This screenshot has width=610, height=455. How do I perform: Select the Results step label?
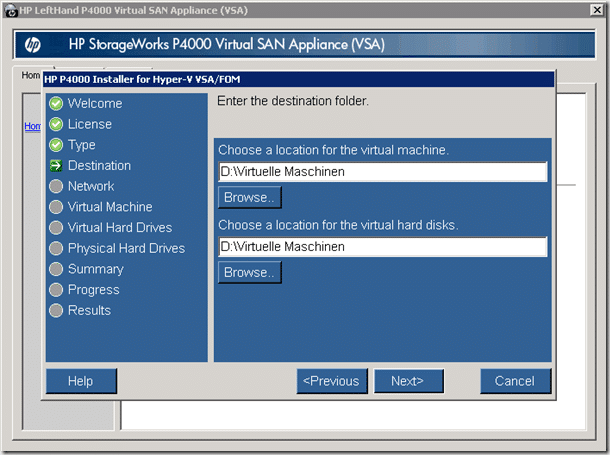(89, 310)
